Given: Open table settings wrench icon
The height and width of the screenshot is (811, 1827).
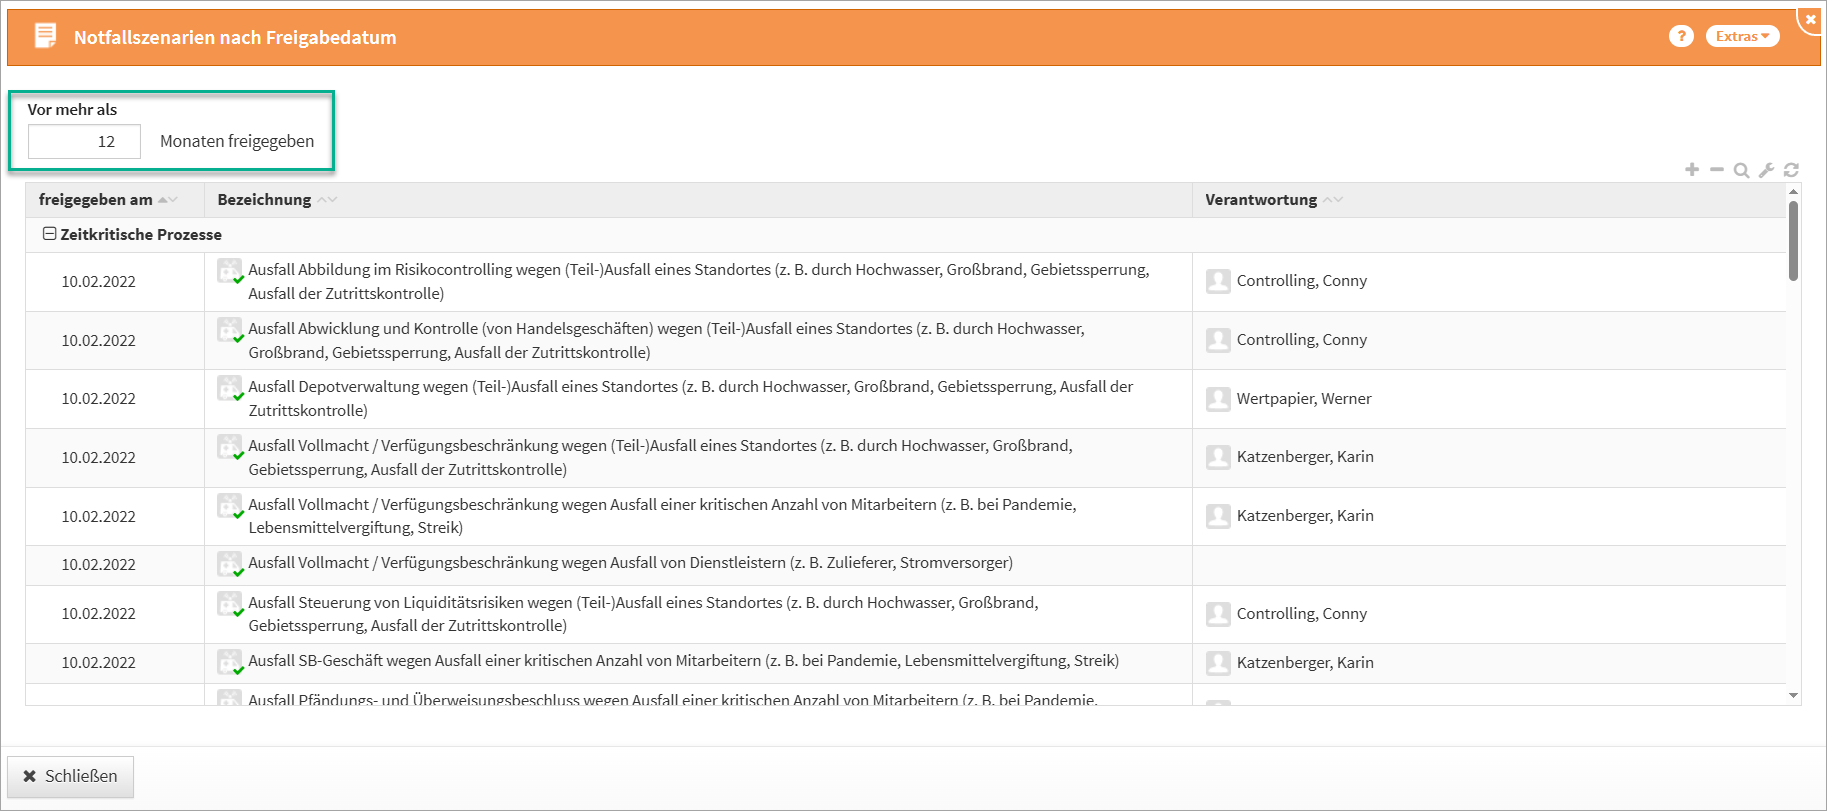Looking at the screenshot, I should pos(1766,170).
